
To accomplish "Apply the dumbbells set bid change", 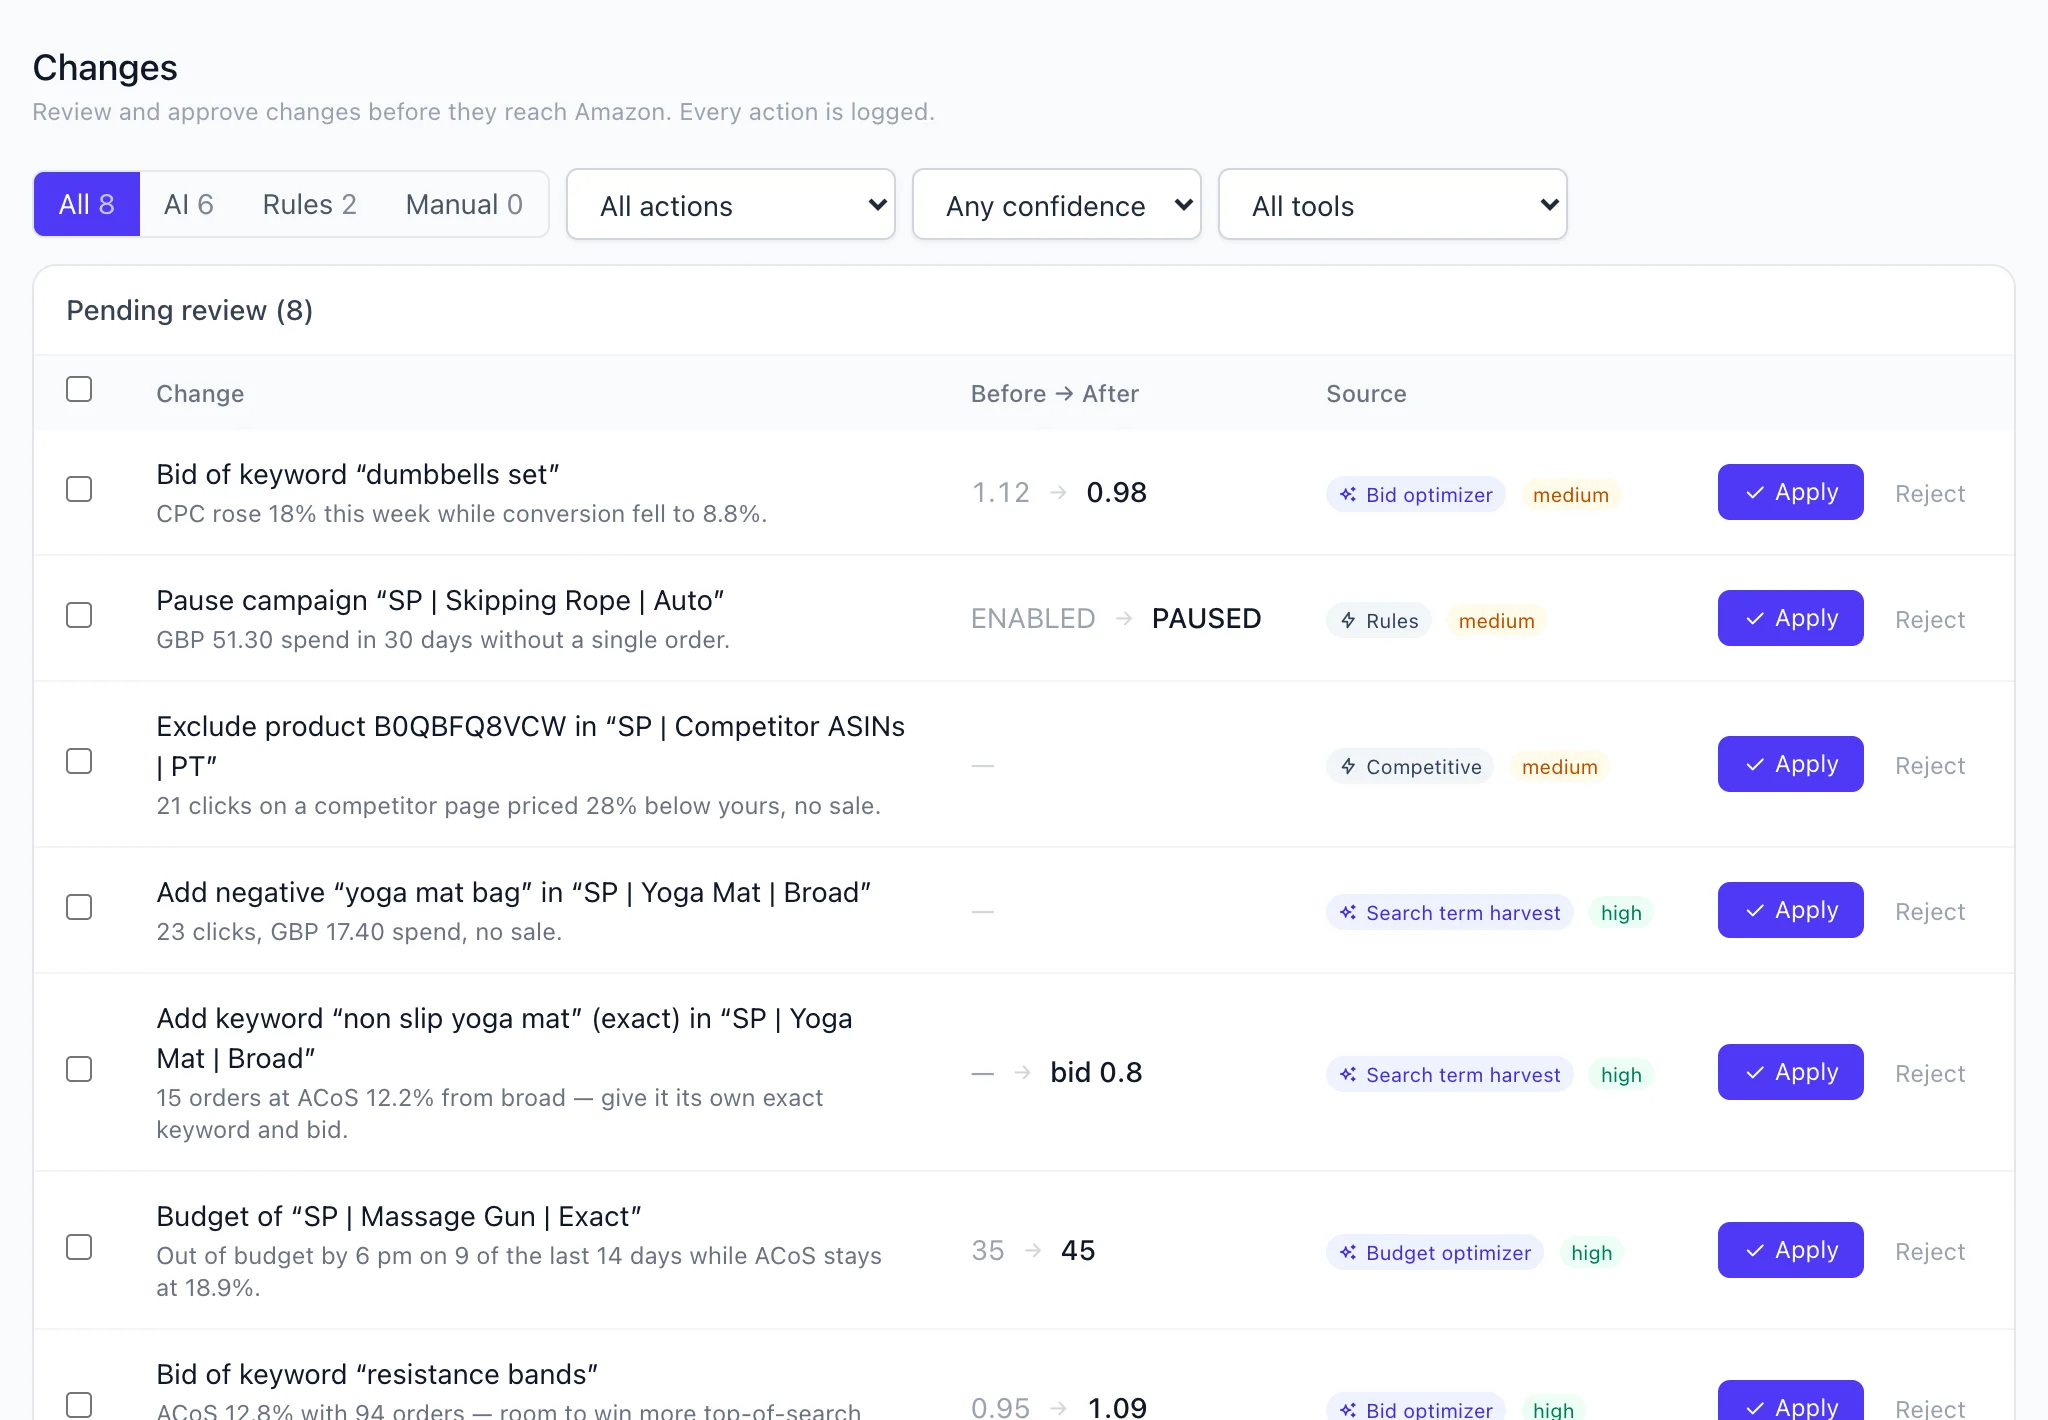I will click(x=1791, y=492).
